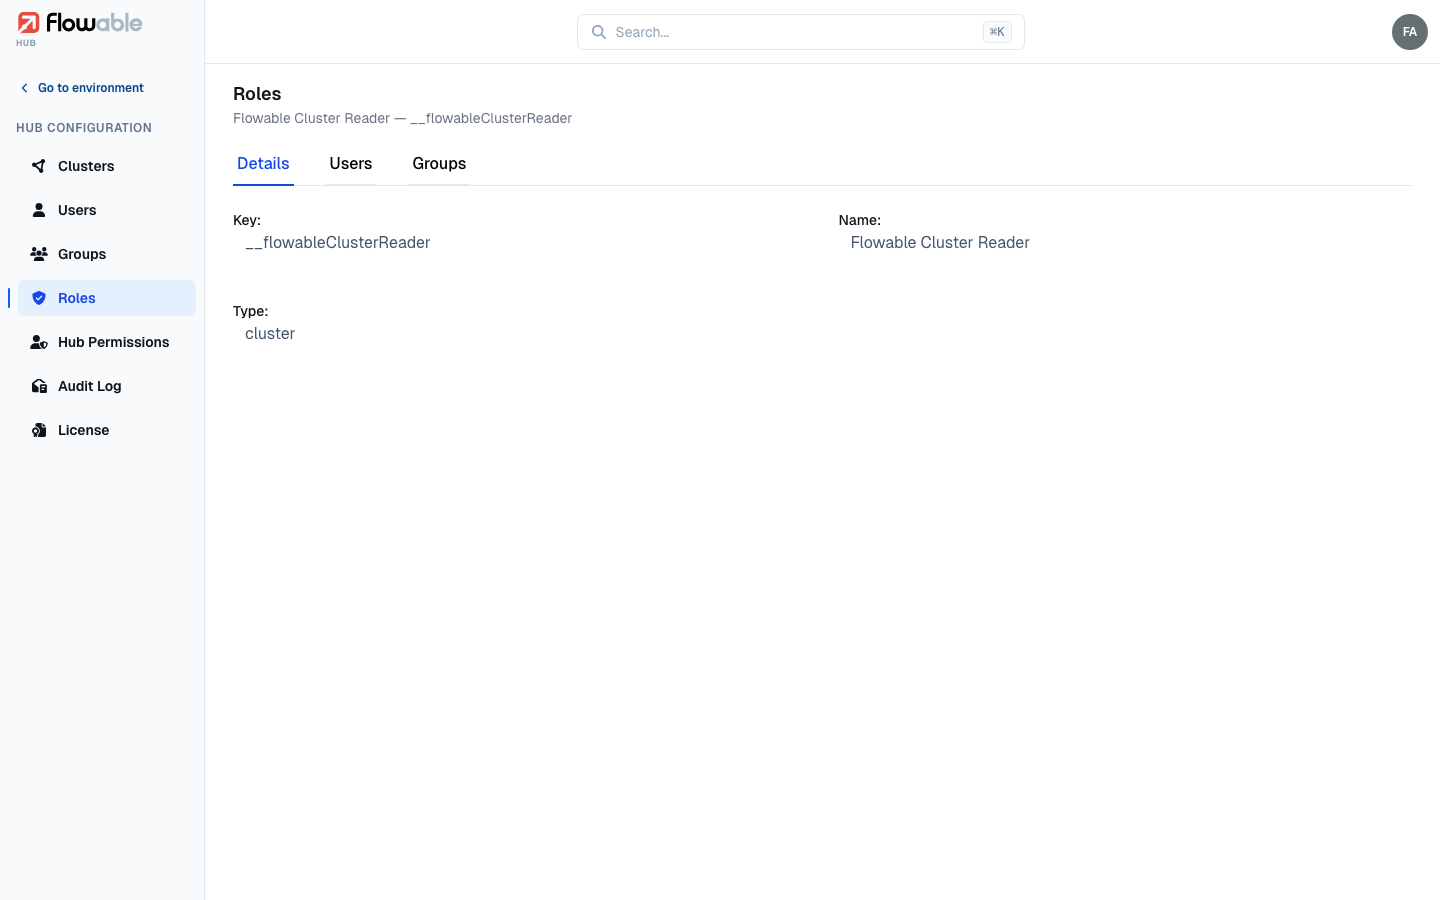This screenshot has width=1440, height=900.
Task: Open Hub Permissions in the sidebar
Action: pyautogui.click(x=107, y=342)
